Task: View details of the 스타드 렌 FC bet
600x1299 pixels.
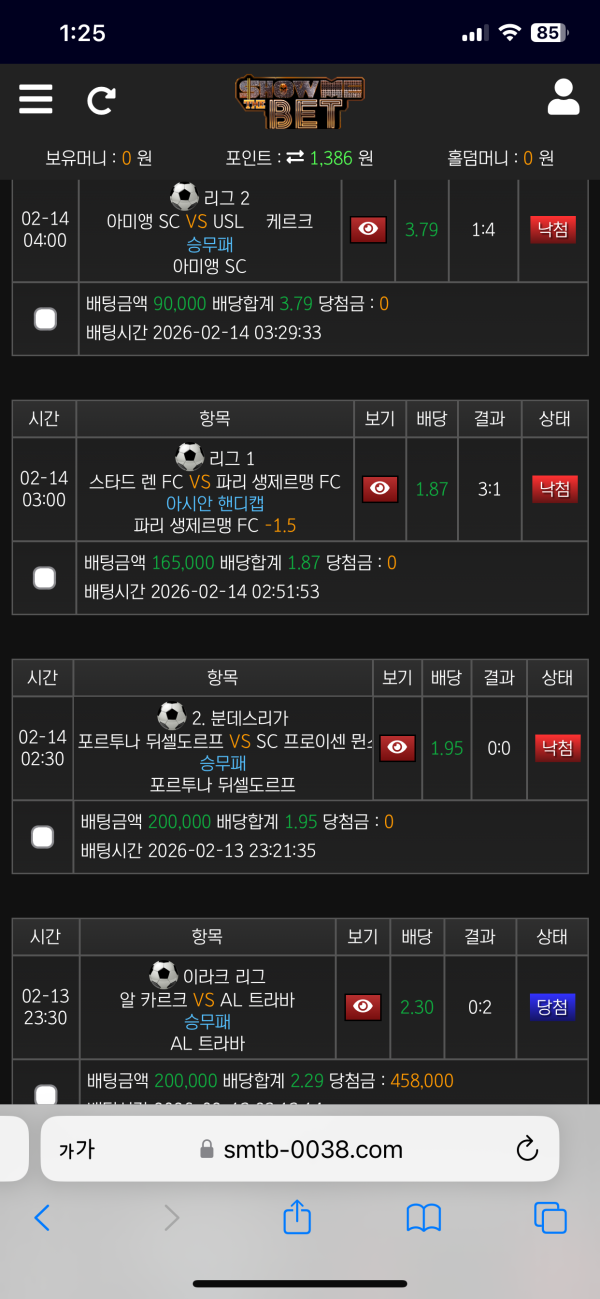Action: click(380, 489)
